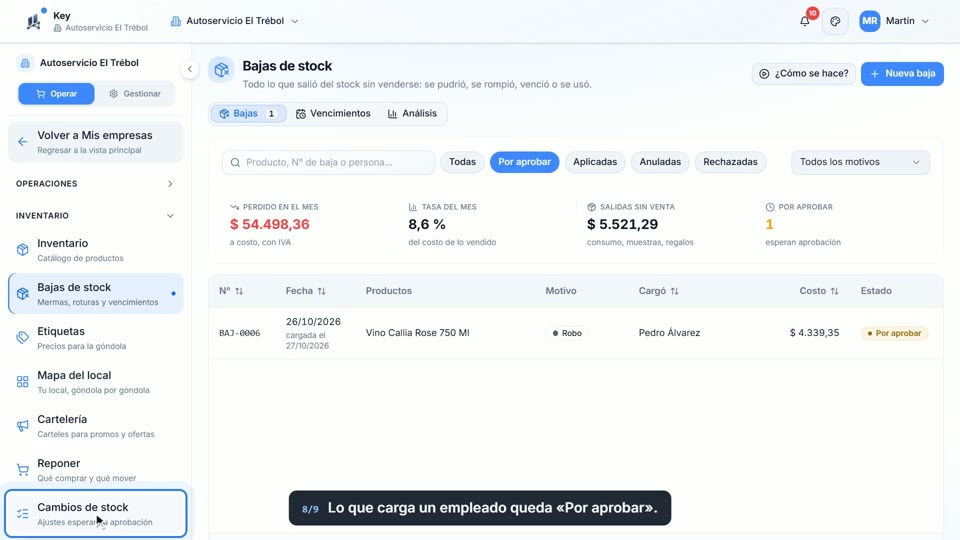Open the Martín user menu
Screen dimensions: 960x540
click(x=894, y=21)
